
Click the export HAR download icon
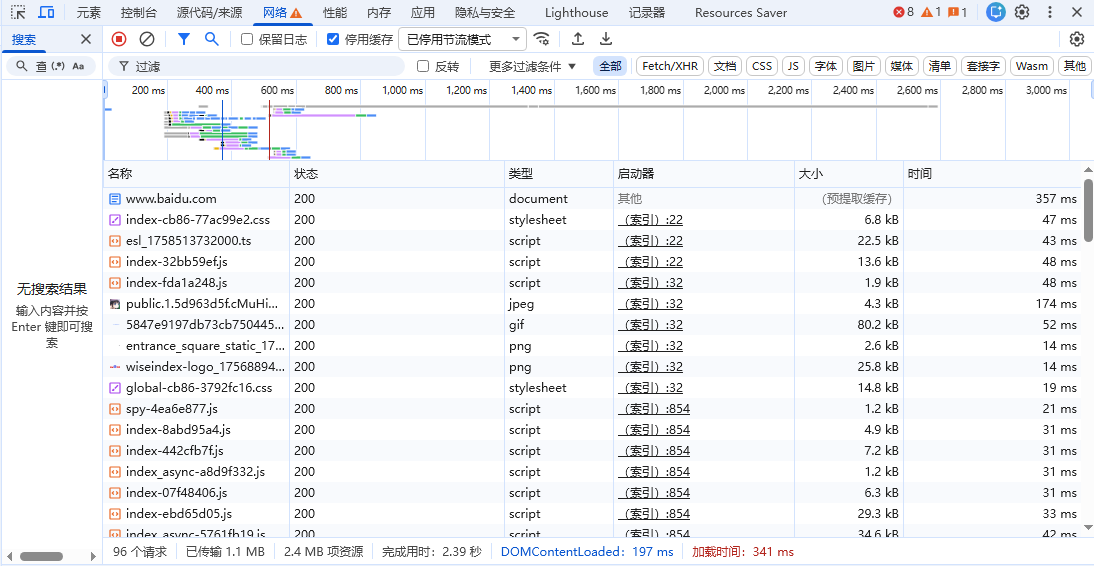tap(606, 39)
